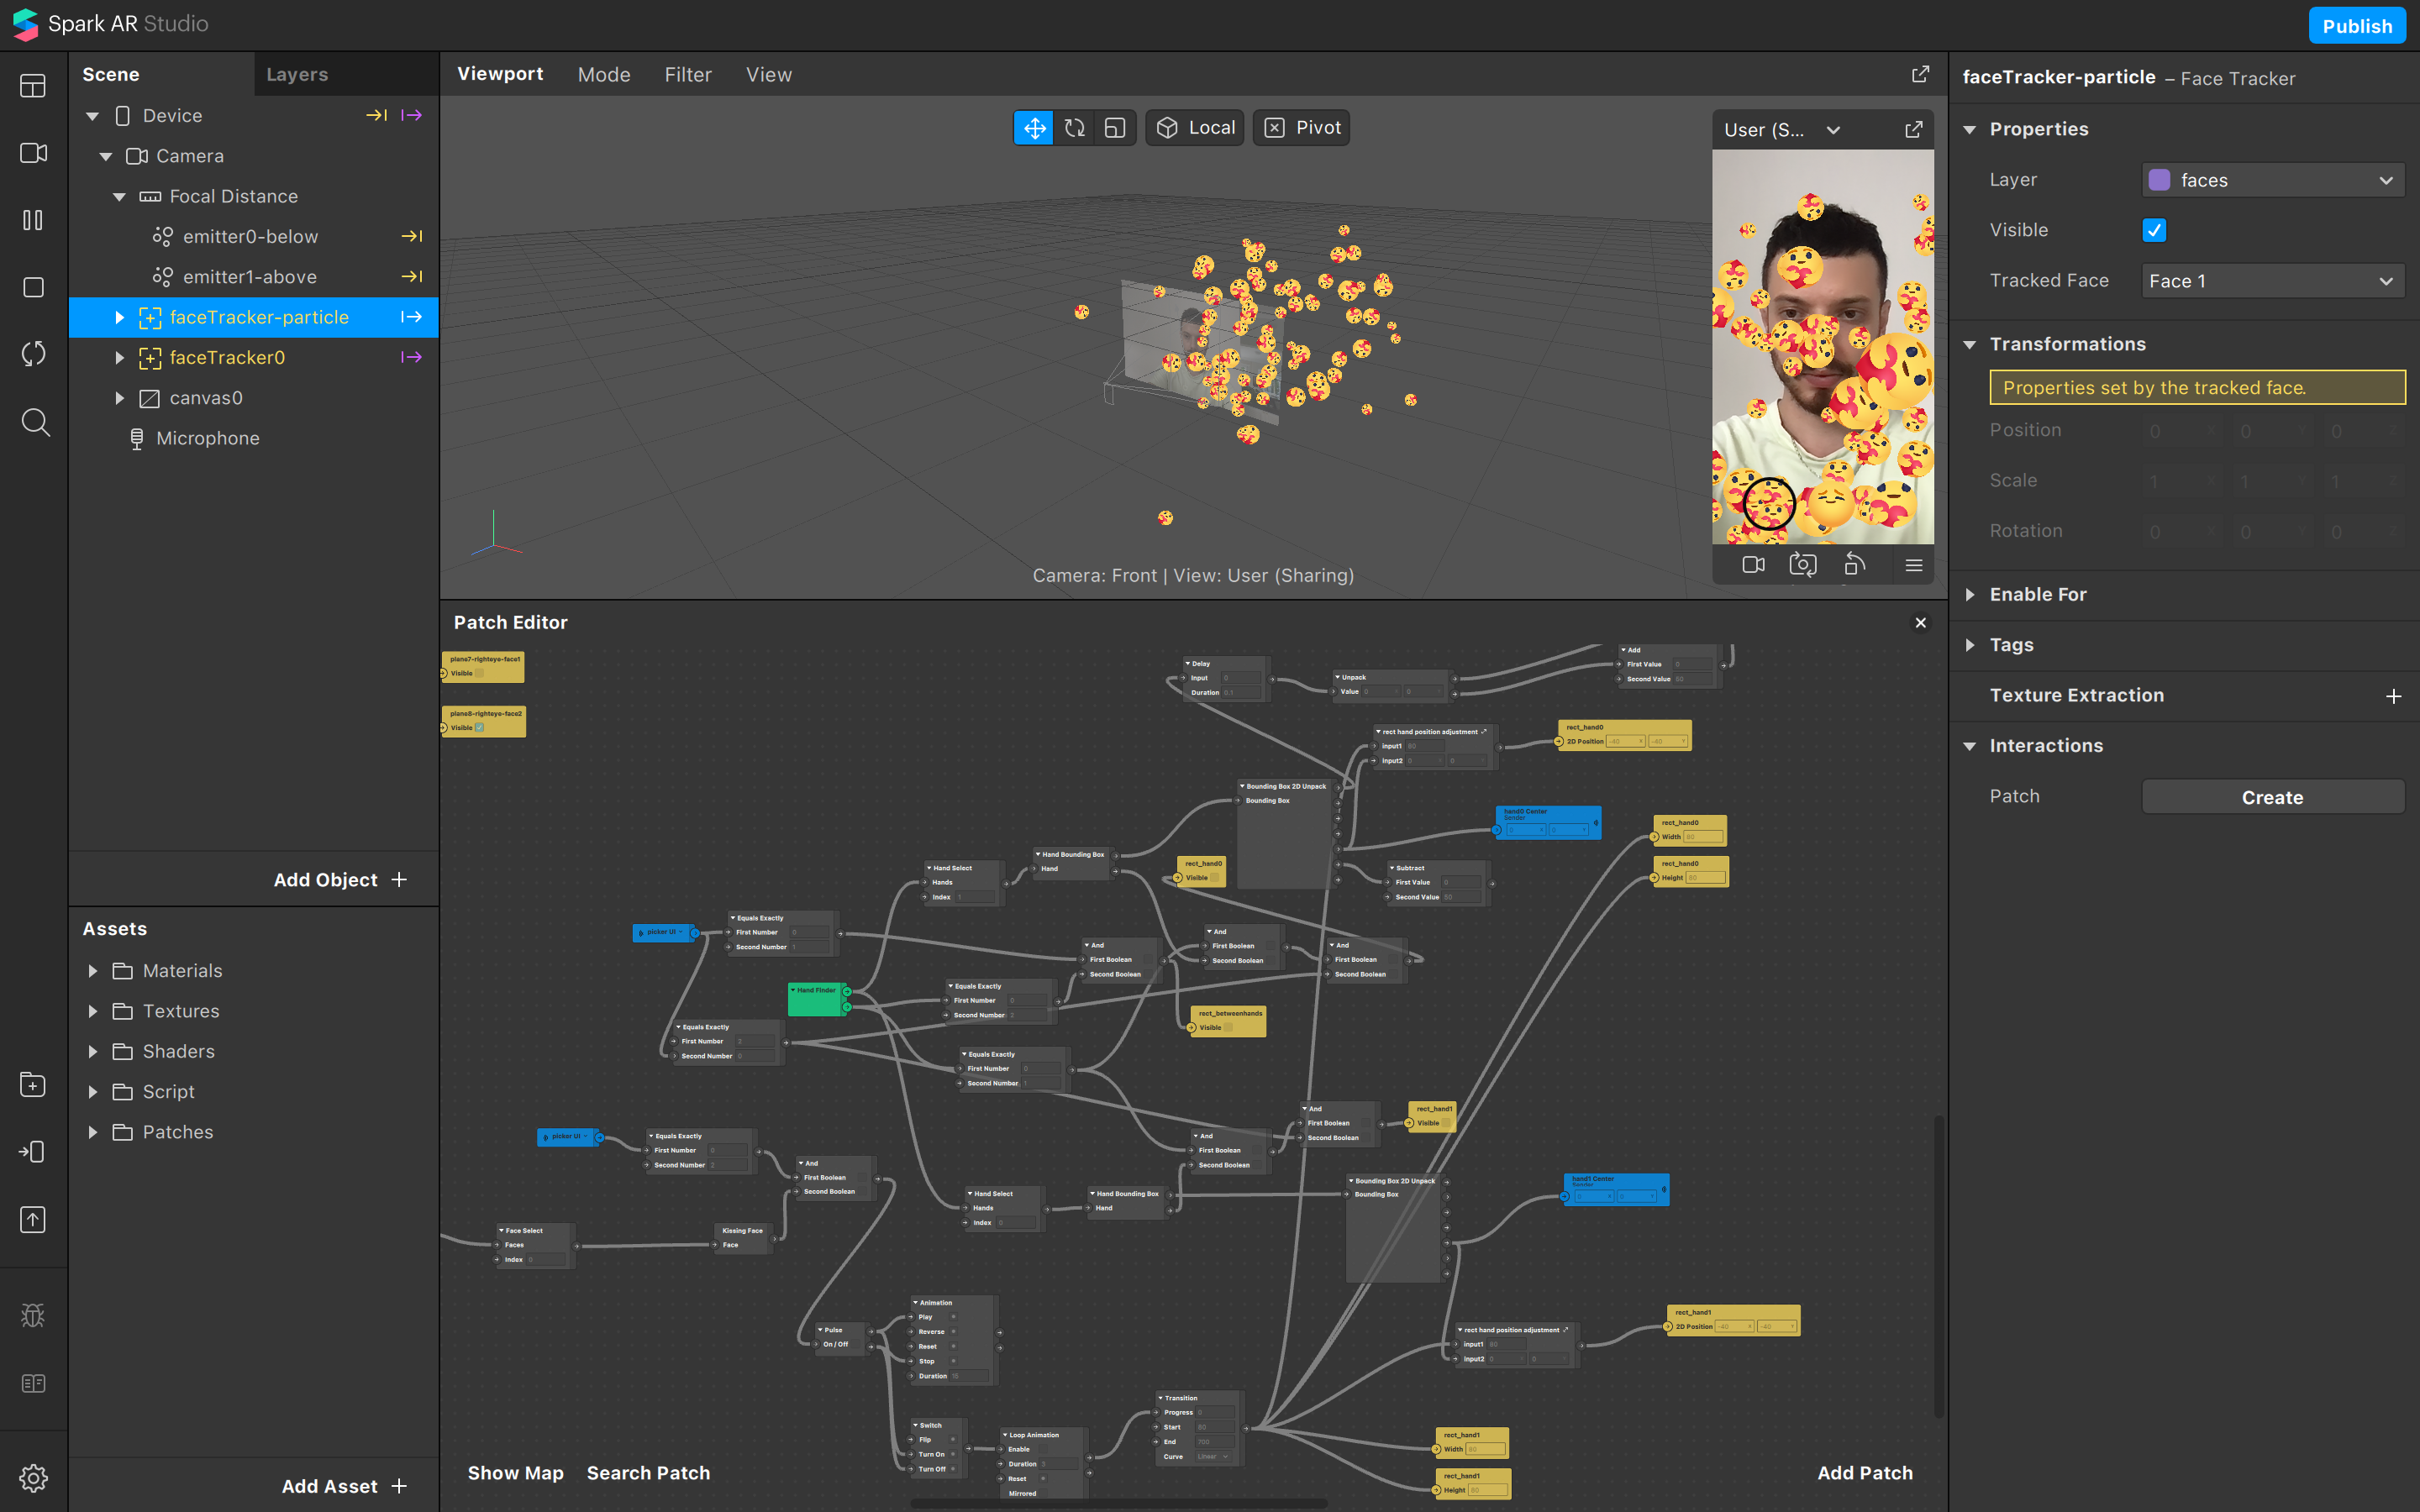Screen dimensions: 2420x1512
Task: Click the Publish button
Action: (x=2357, y=26)
